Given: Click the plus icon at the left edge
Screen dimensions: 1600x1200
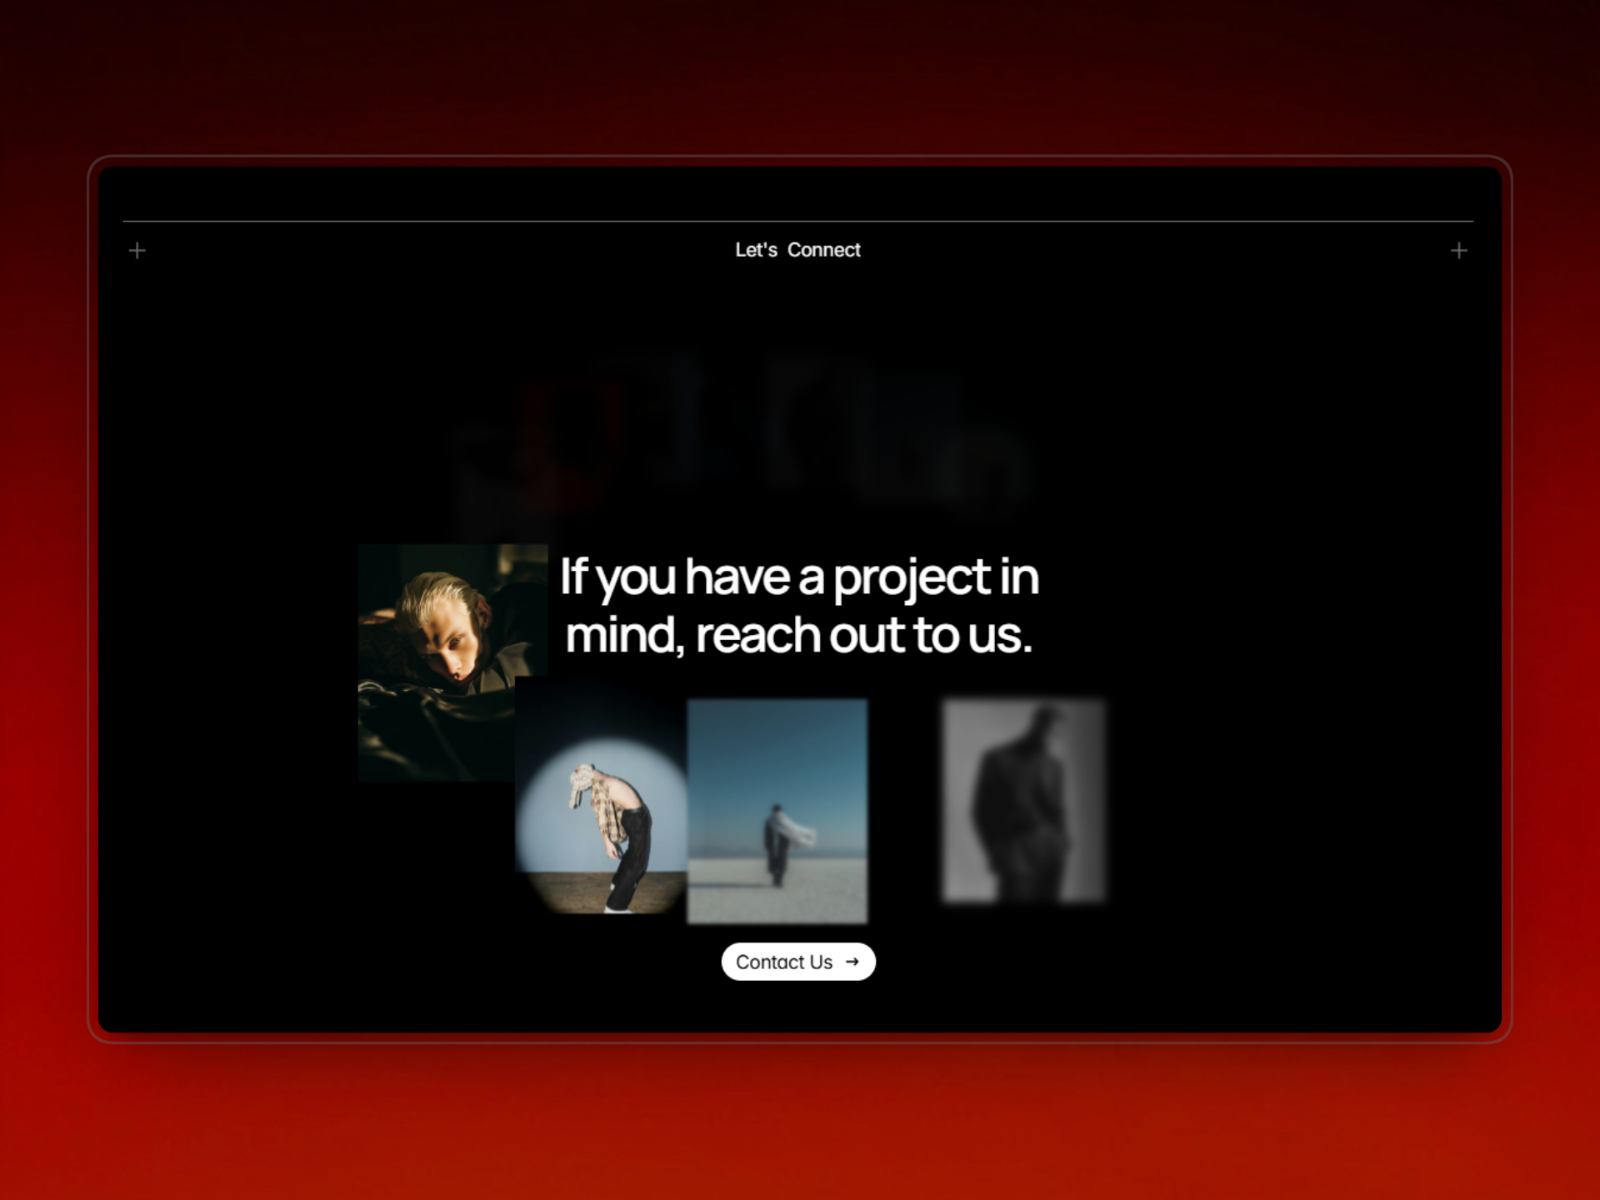Looking at the screenshot, I should tap(137, 250).
